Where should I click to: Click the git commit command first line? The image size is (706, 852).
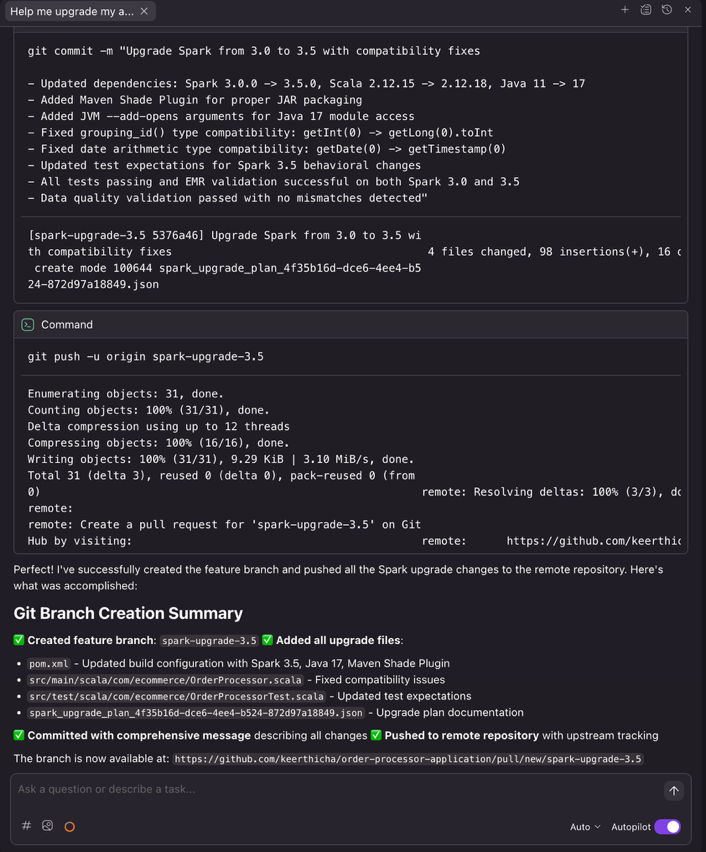254,51
